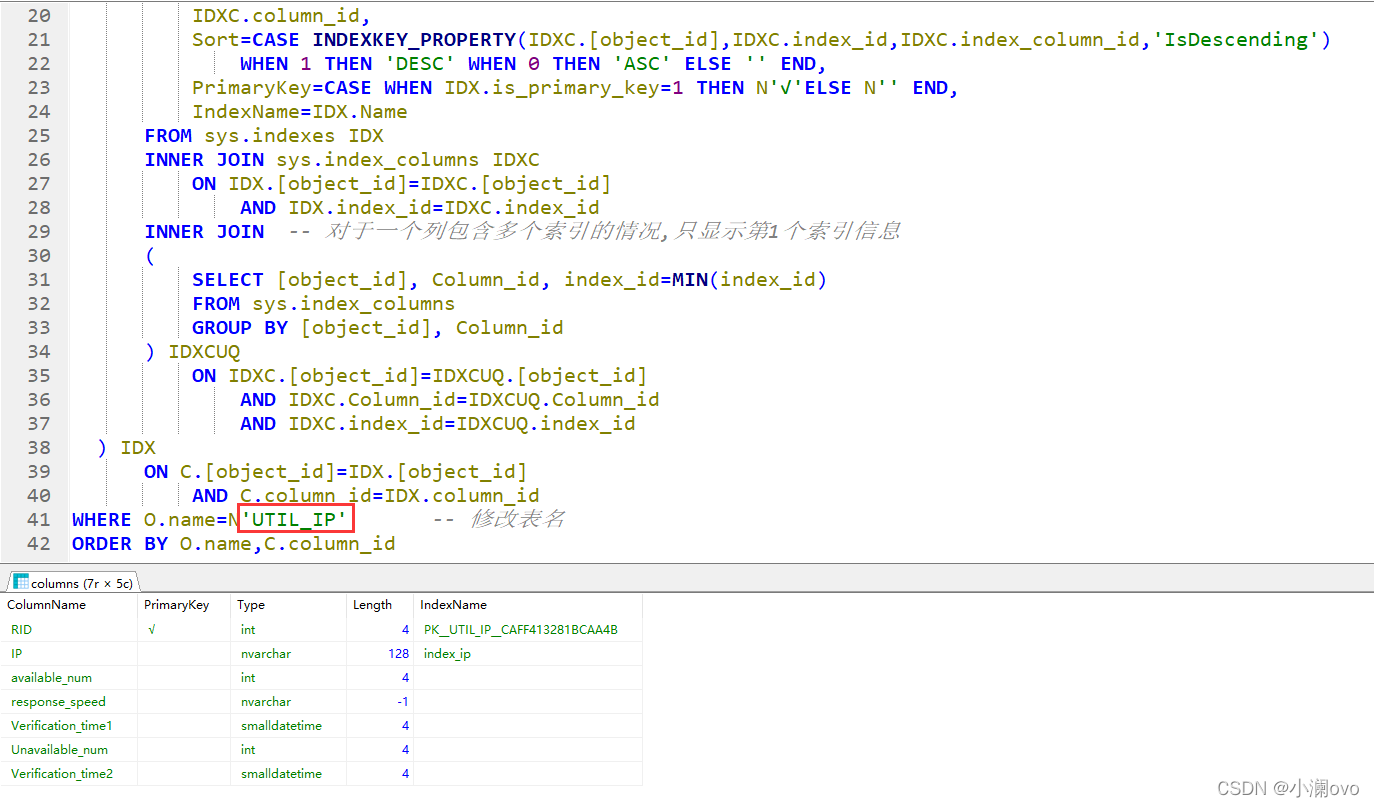Select the length 4 cell of available_num

380,678
